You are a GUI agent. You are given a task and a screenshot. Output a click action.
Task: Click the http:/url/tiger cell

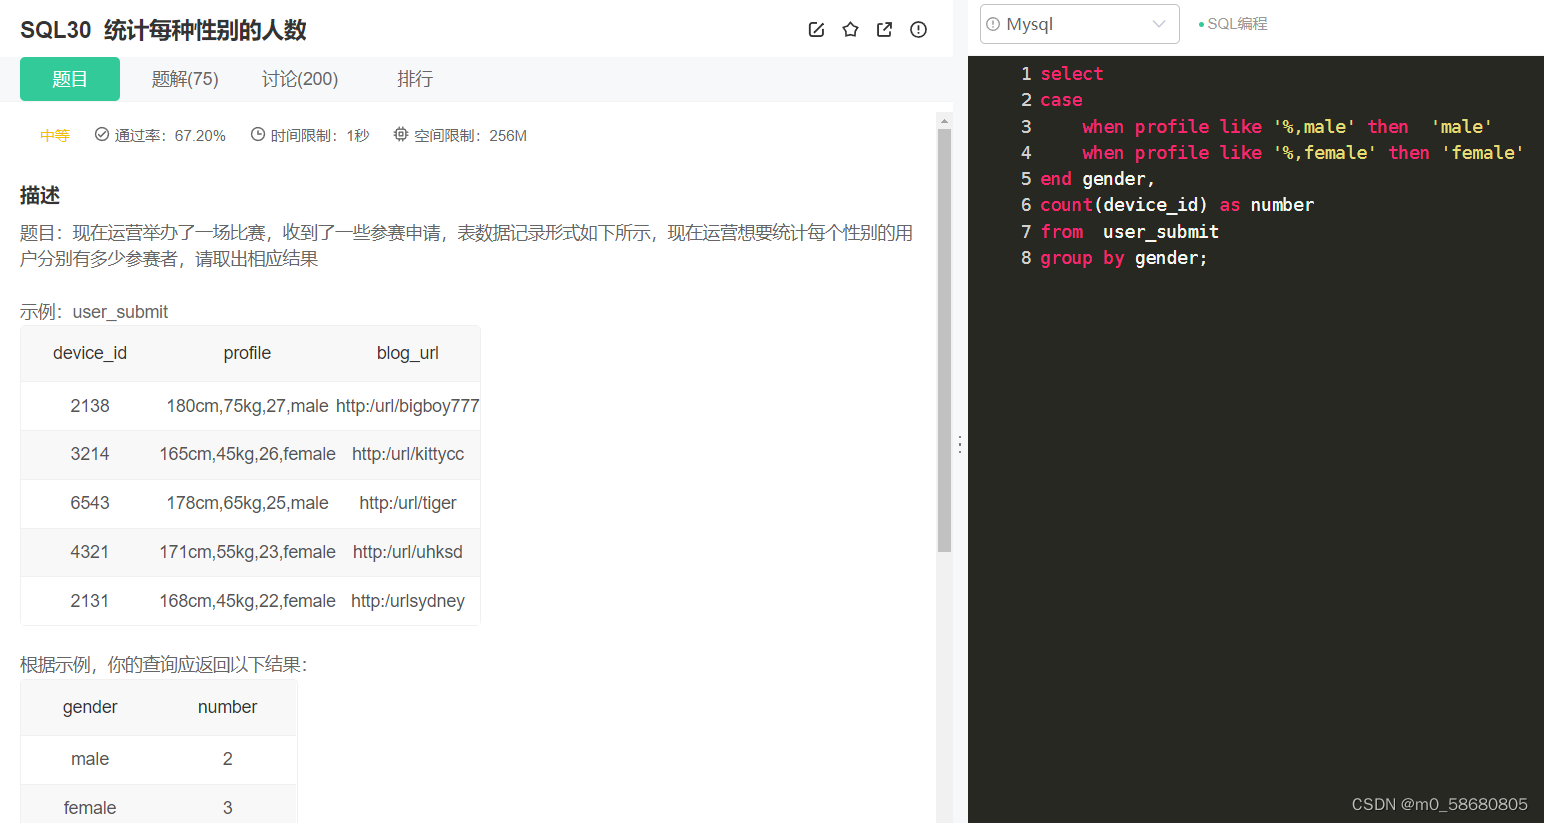408,503
